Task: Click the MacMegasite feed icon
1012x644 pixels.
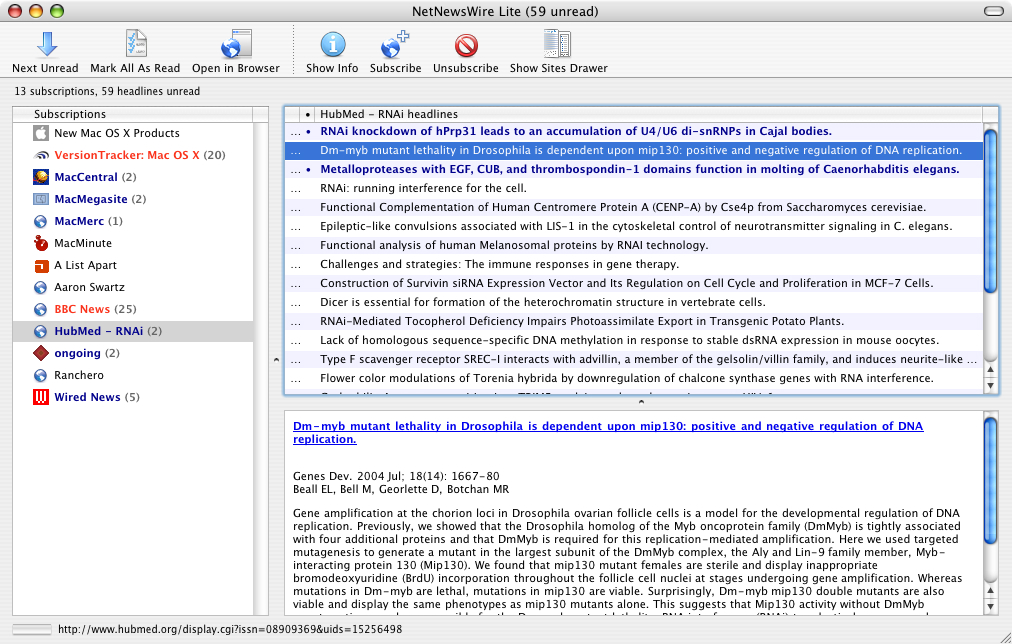Action: click(x=41, y=199)
